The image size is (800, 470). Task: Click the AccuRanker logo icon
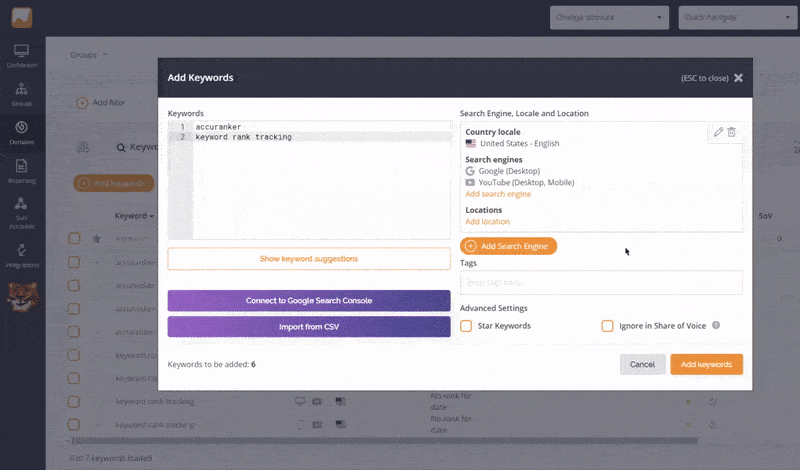pos(22,18)
